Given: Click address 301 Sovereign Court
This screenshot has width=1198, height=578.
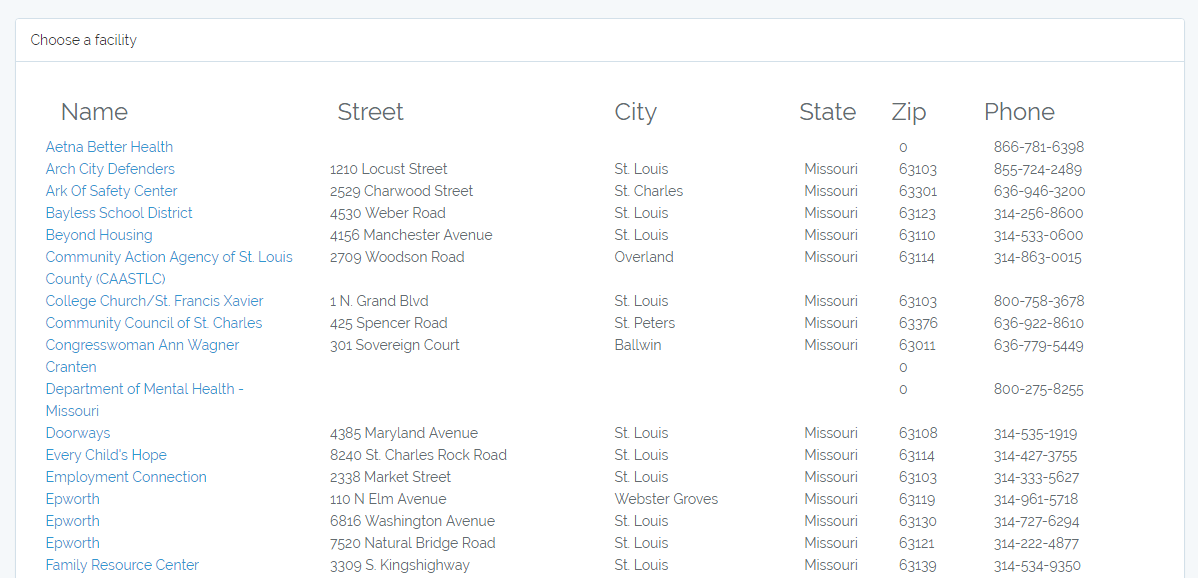Looking at the screenshot, I should tap(395, 345).
